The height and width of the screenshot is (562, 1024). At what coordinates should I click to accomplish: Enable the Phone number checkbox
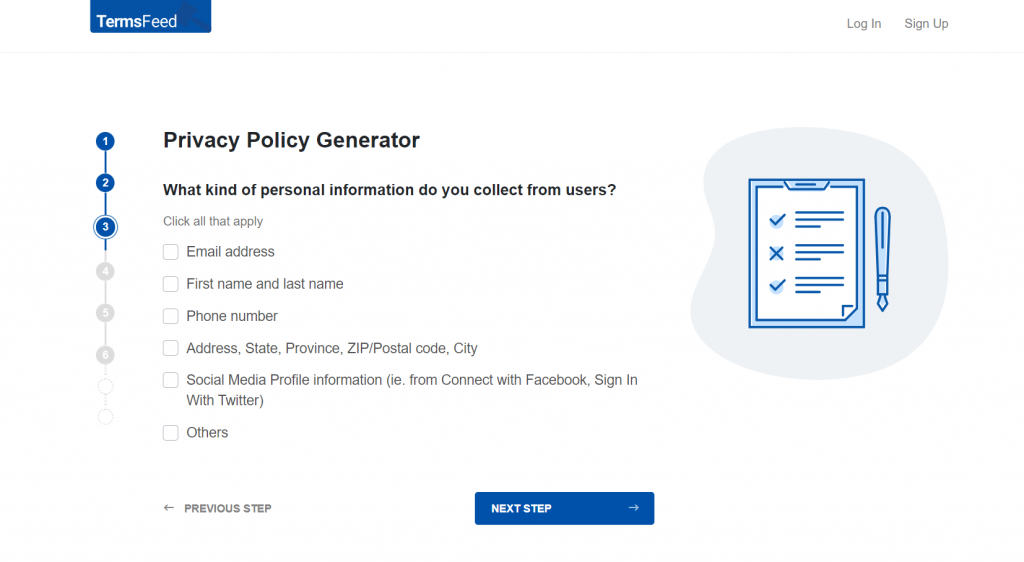point(170,316)
